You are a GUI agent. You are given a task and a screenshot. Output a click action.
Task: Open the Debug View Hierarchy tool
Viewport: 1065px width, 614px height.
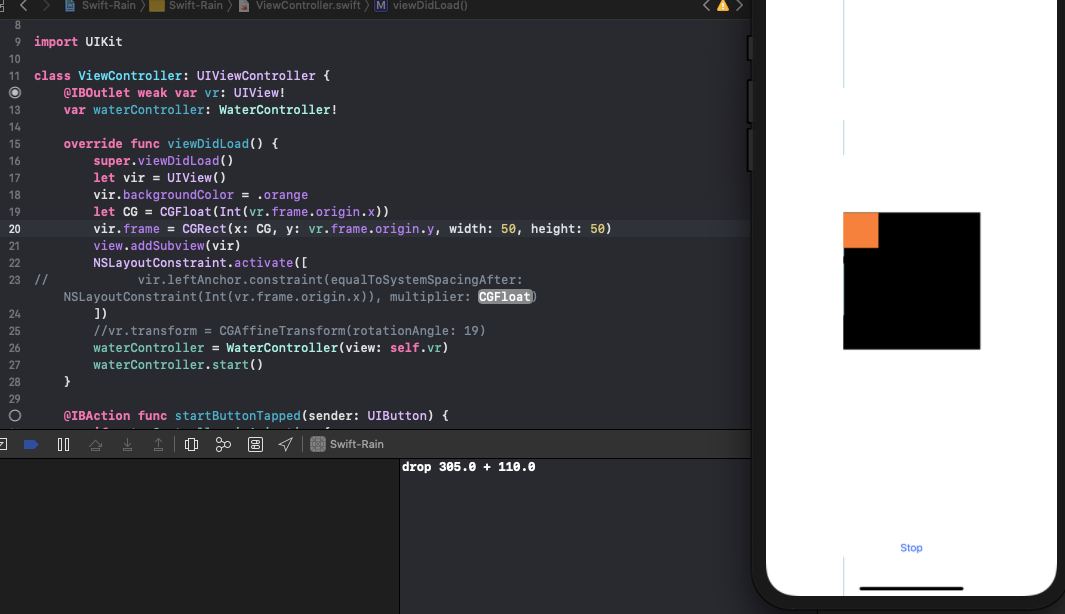pos(191,444)
